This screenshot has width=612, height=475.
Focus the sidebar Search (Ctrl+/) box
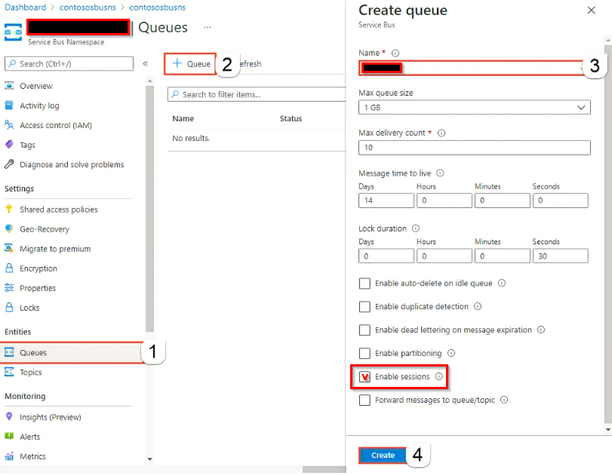point(69,64)
